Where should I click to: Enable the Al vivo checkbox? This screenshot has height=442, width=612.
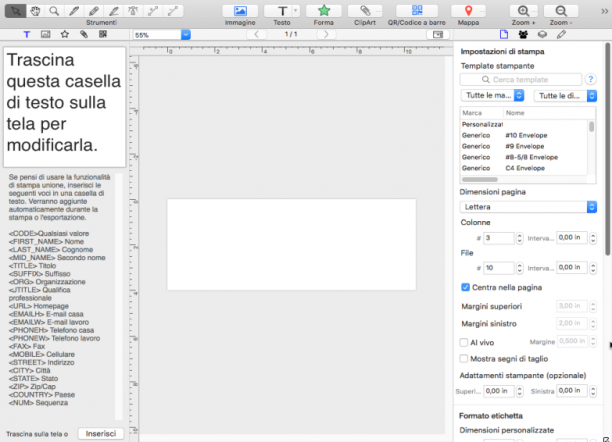464,342
